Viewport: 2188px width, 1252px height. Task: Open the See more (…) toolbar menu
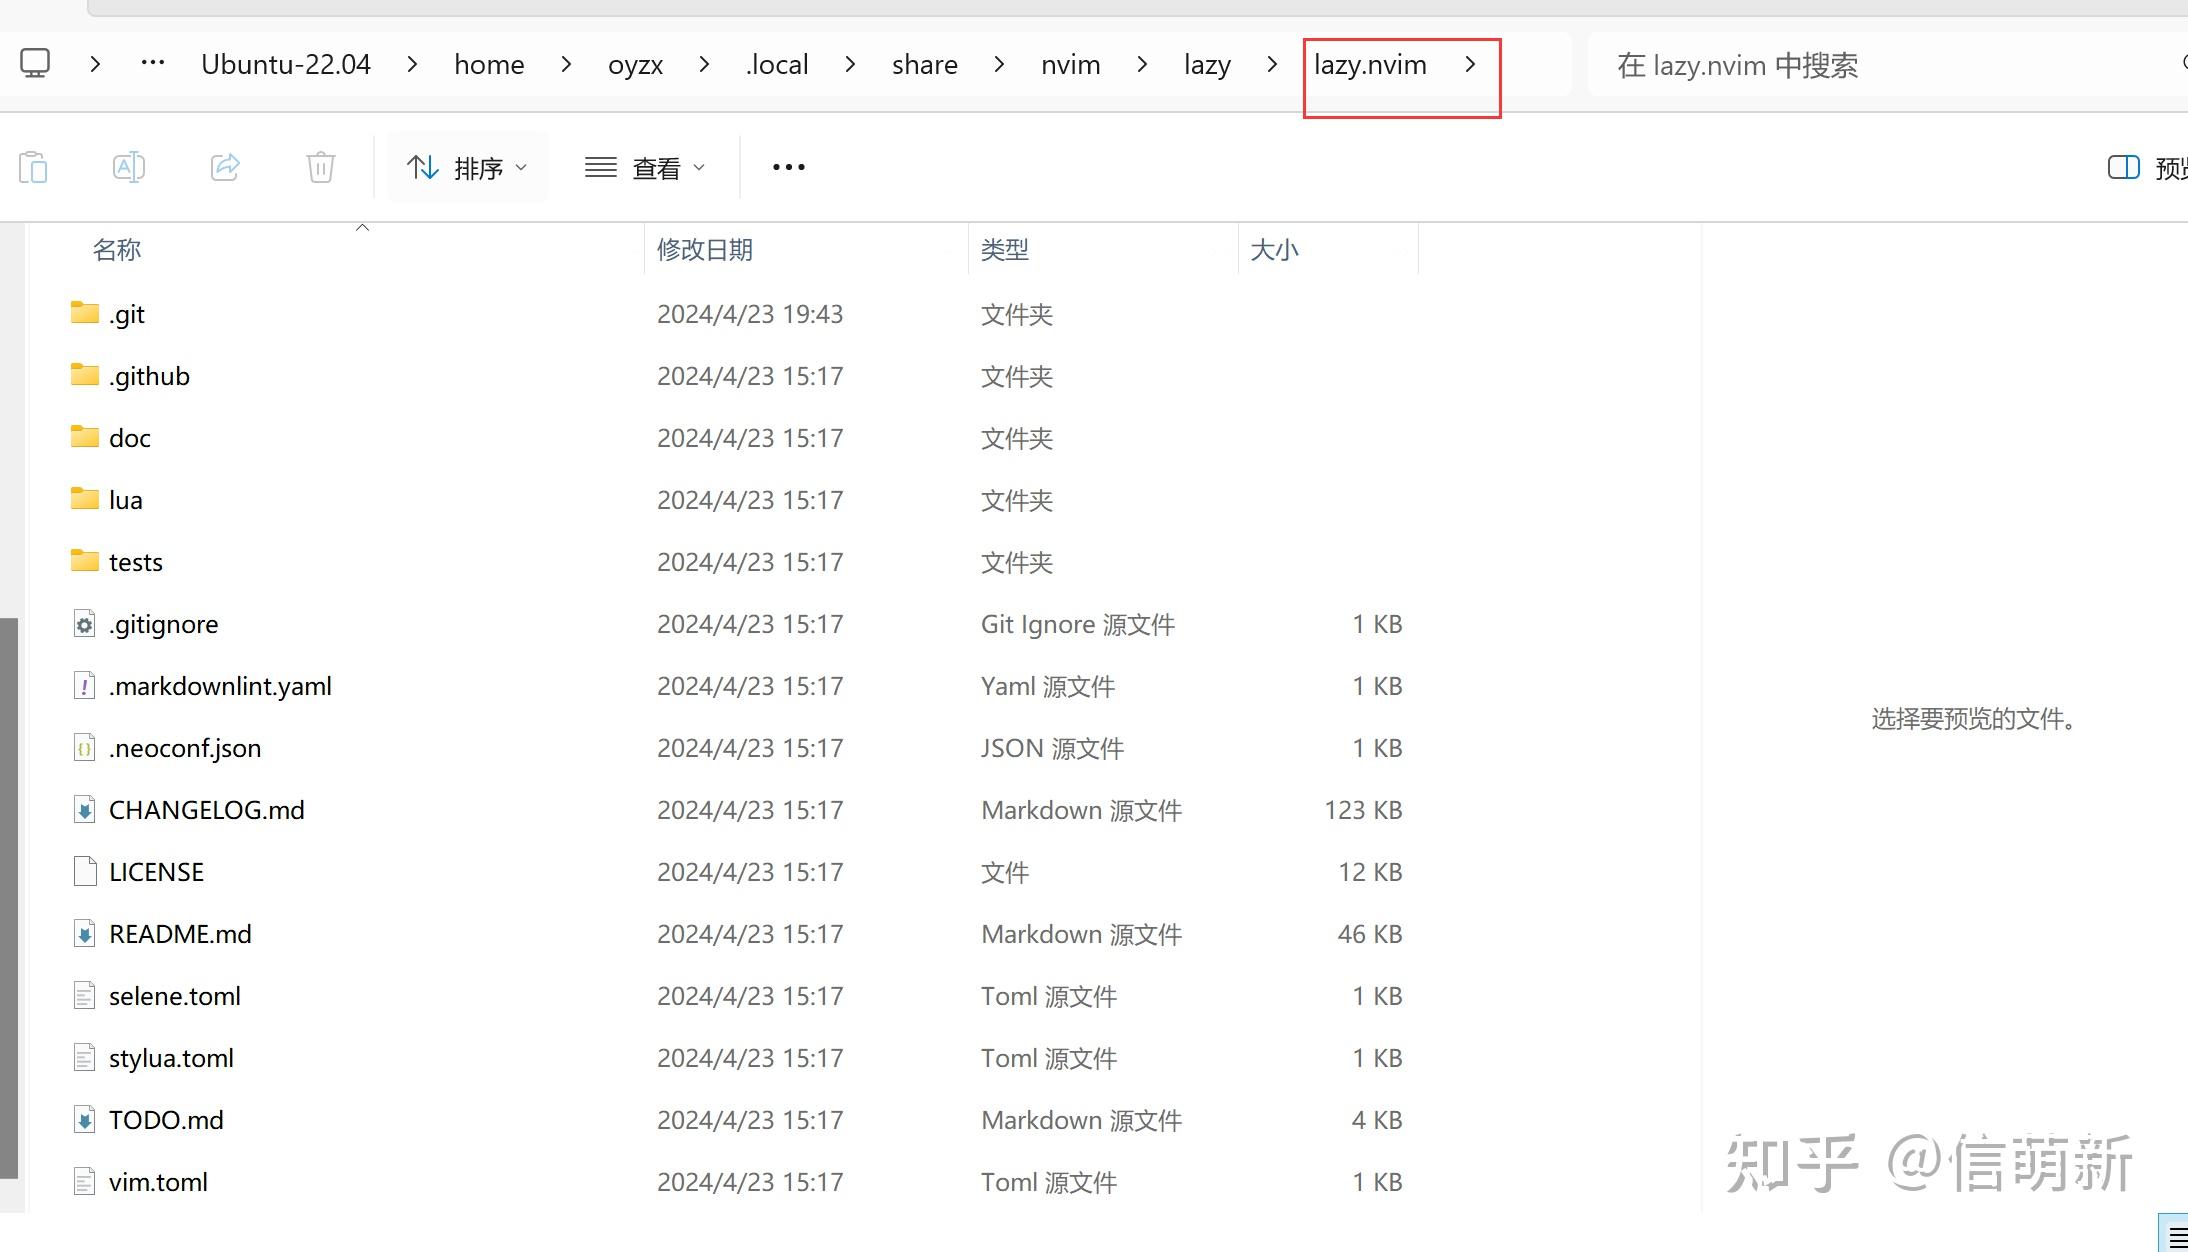788,167
